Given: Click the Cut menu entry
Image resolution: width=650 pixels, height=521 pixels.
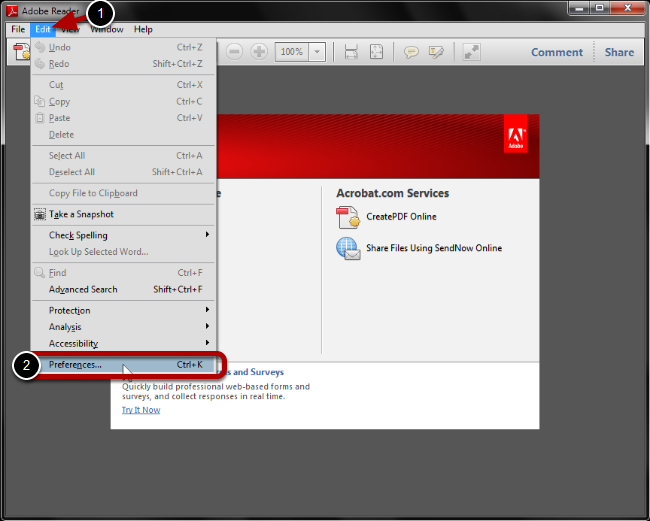Looking at the screenshot, I should 124,85.
